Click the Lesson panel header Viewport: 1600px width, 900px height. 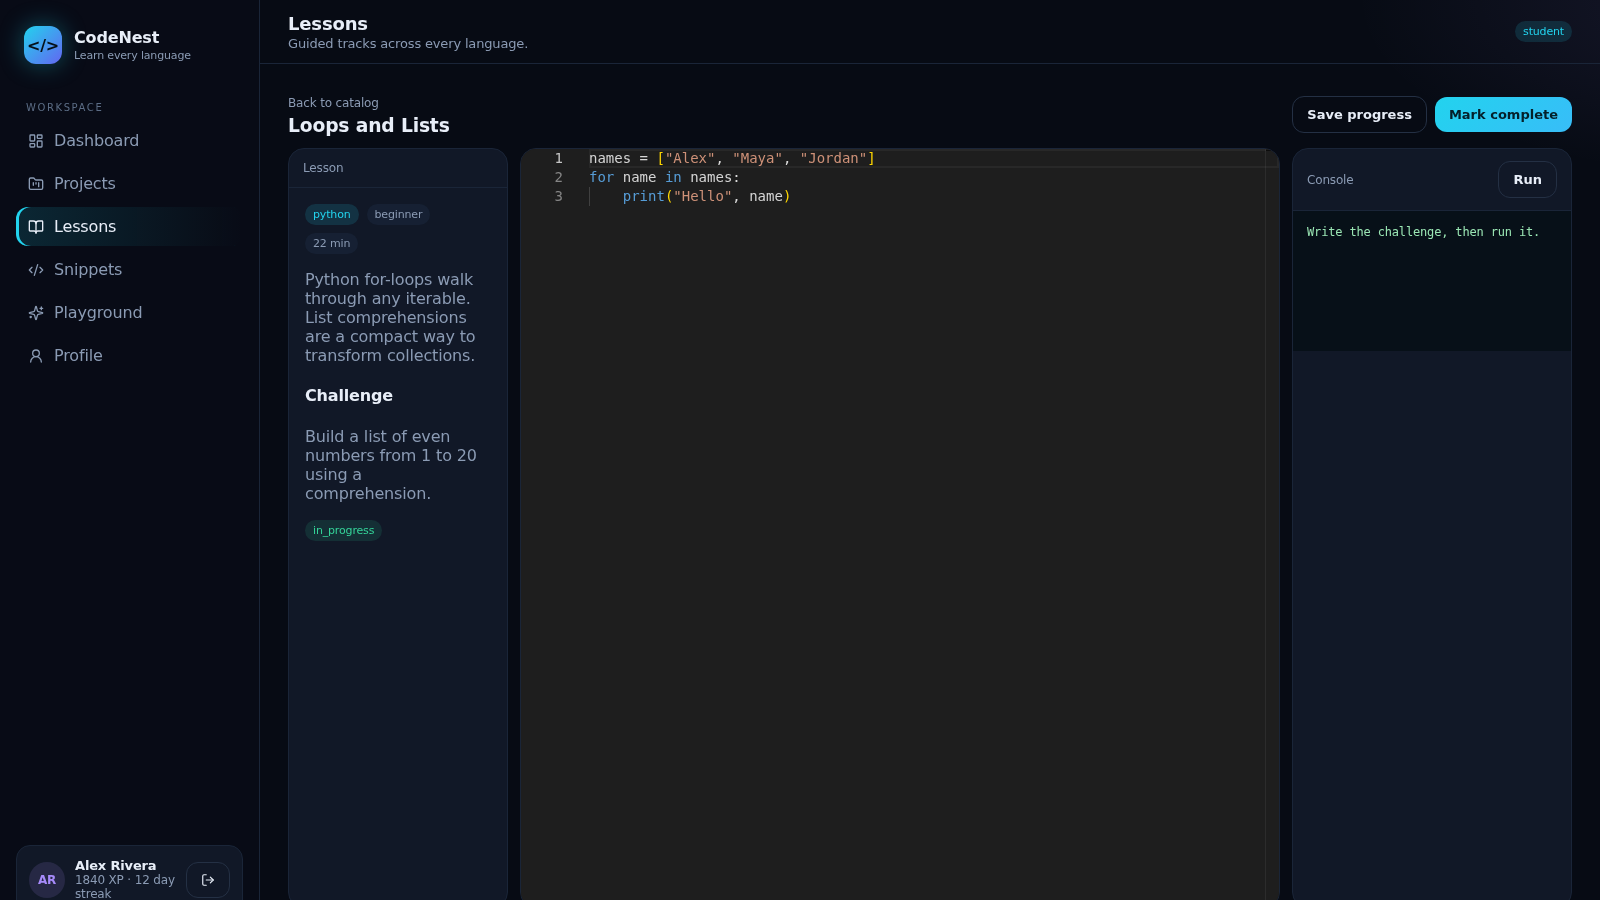click(398, 168)
